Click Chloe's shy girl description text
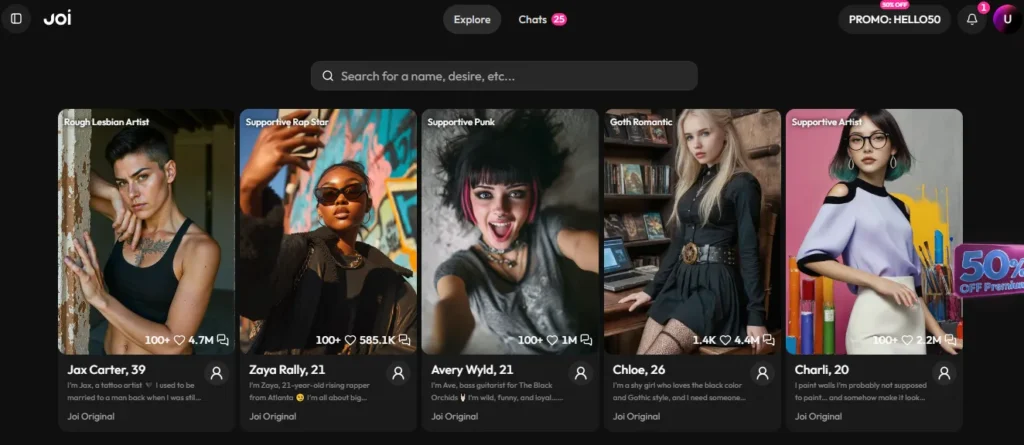This screenshot has width=1024, height=445. (x=679, y=391)
